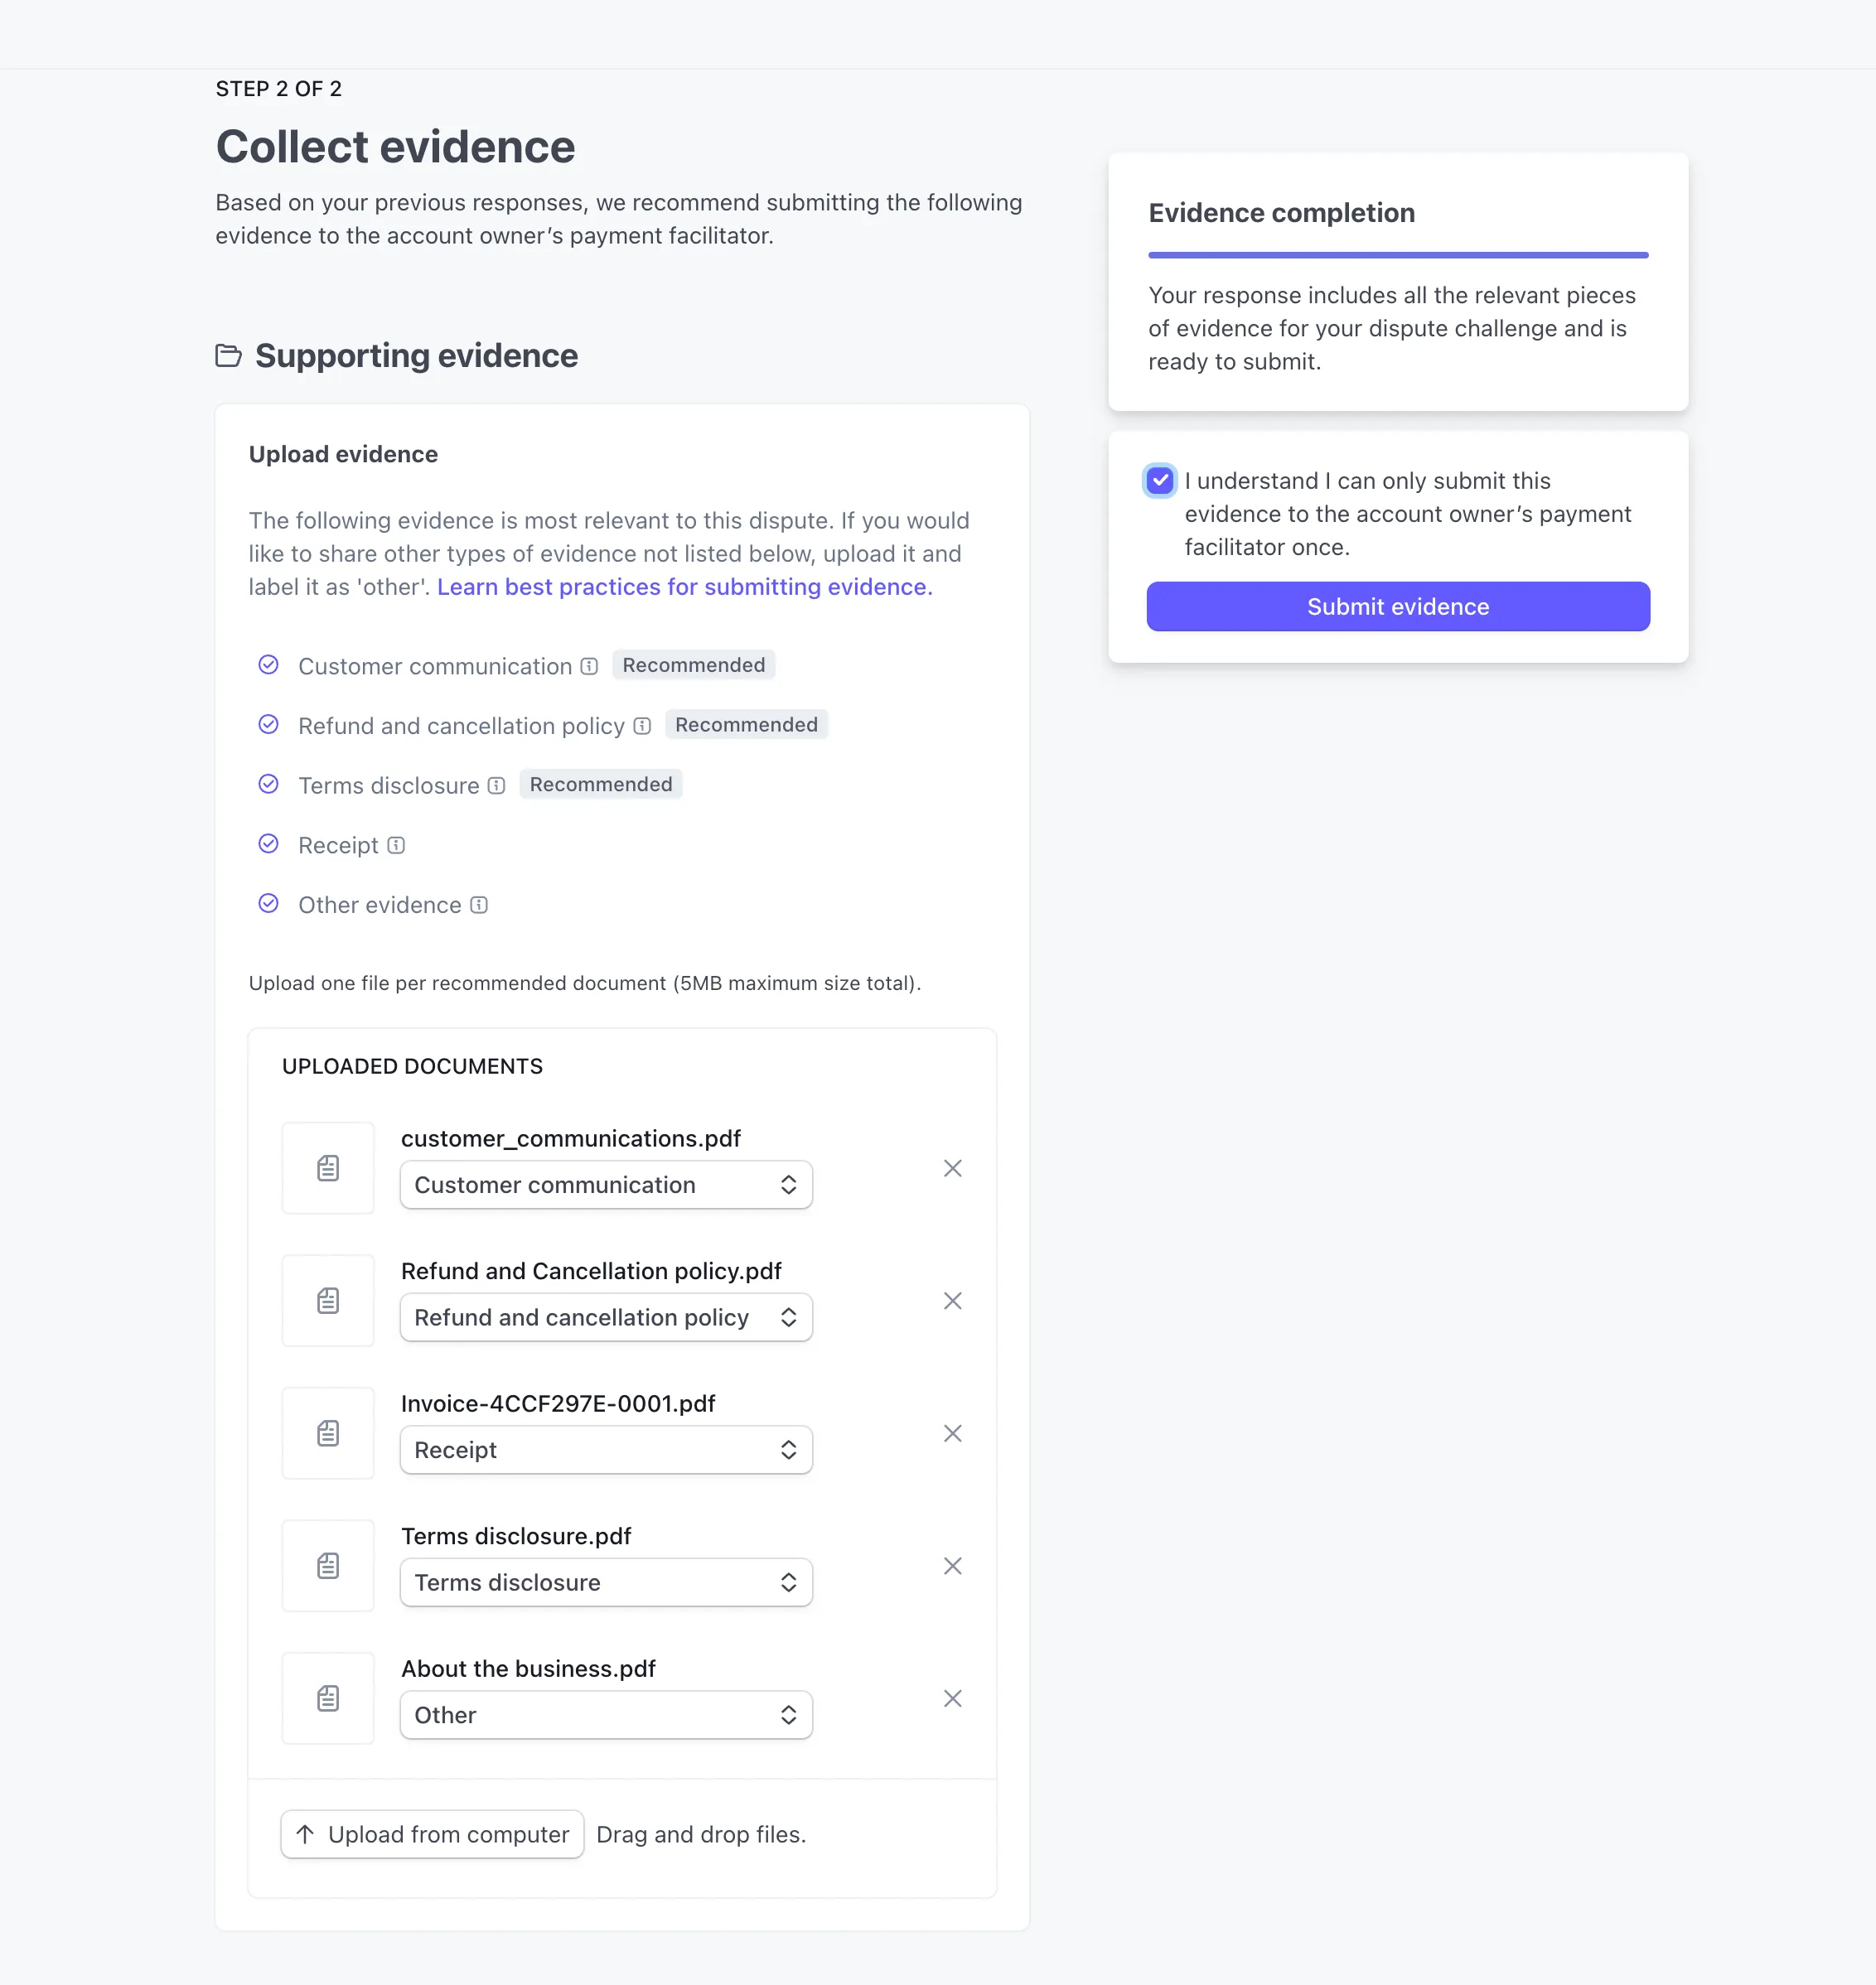Click the Receipt checkmark status icon
The height and width of the screenshot is (1985, 1876).
pyautogui.click(x=268, y=844)
